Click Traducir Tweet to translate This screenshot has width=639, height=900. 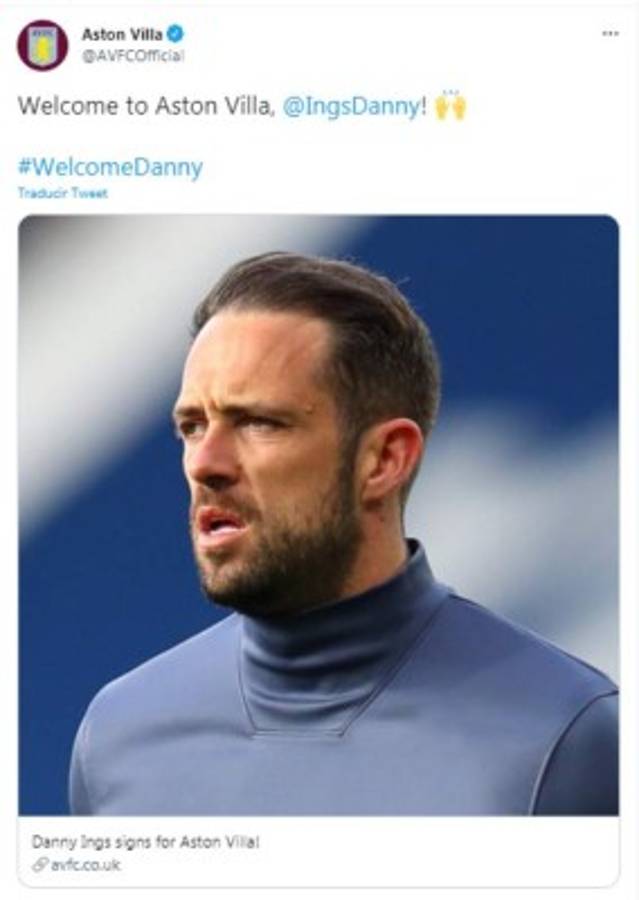pyautogui.click(x=63, y=193)
